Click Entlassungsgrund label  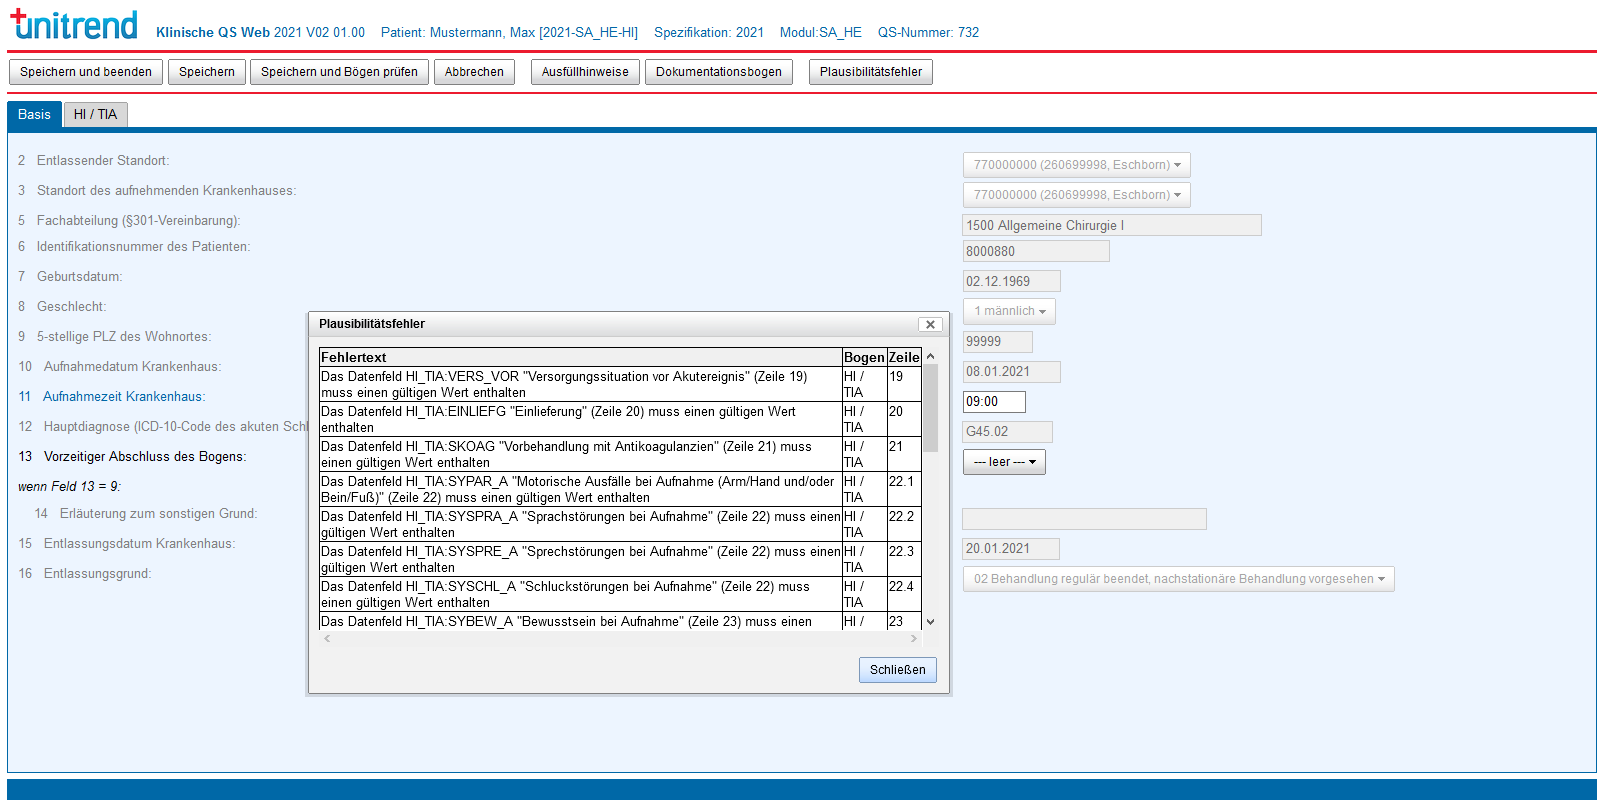(x=98, y=574)
